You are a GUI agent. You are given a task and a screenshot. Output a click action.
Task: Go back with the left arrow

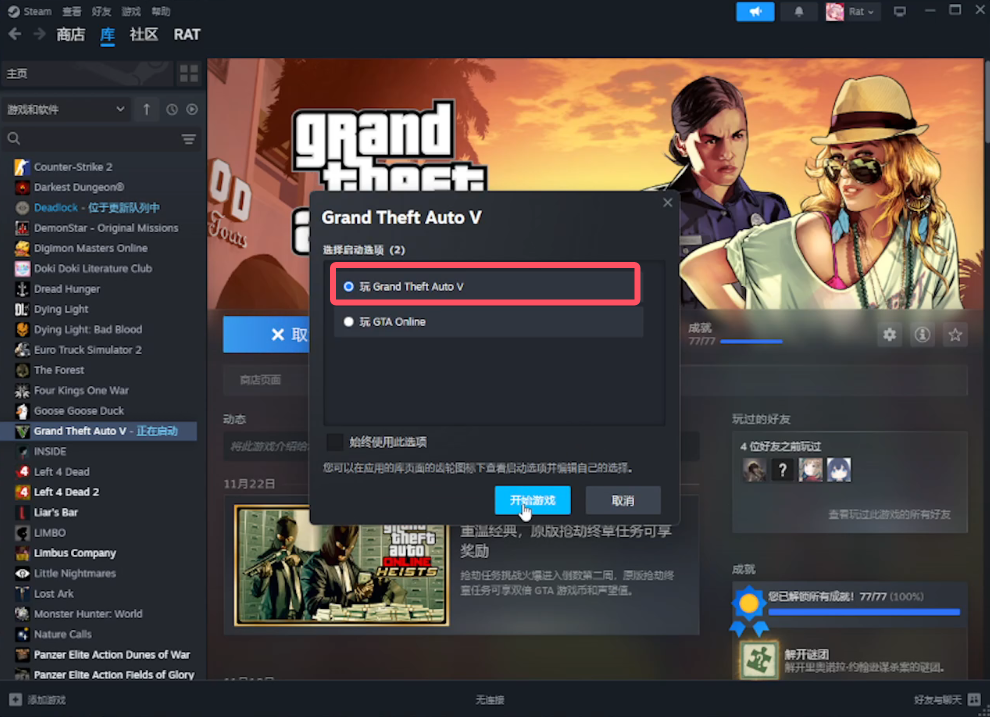(15, 34)
